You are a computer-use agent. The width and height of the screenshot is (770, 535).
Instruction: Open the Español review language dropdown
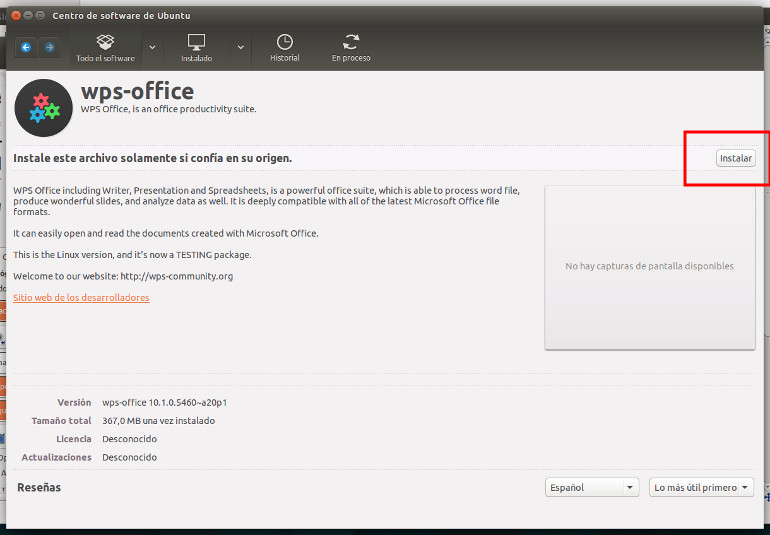[x=592, y=487]
